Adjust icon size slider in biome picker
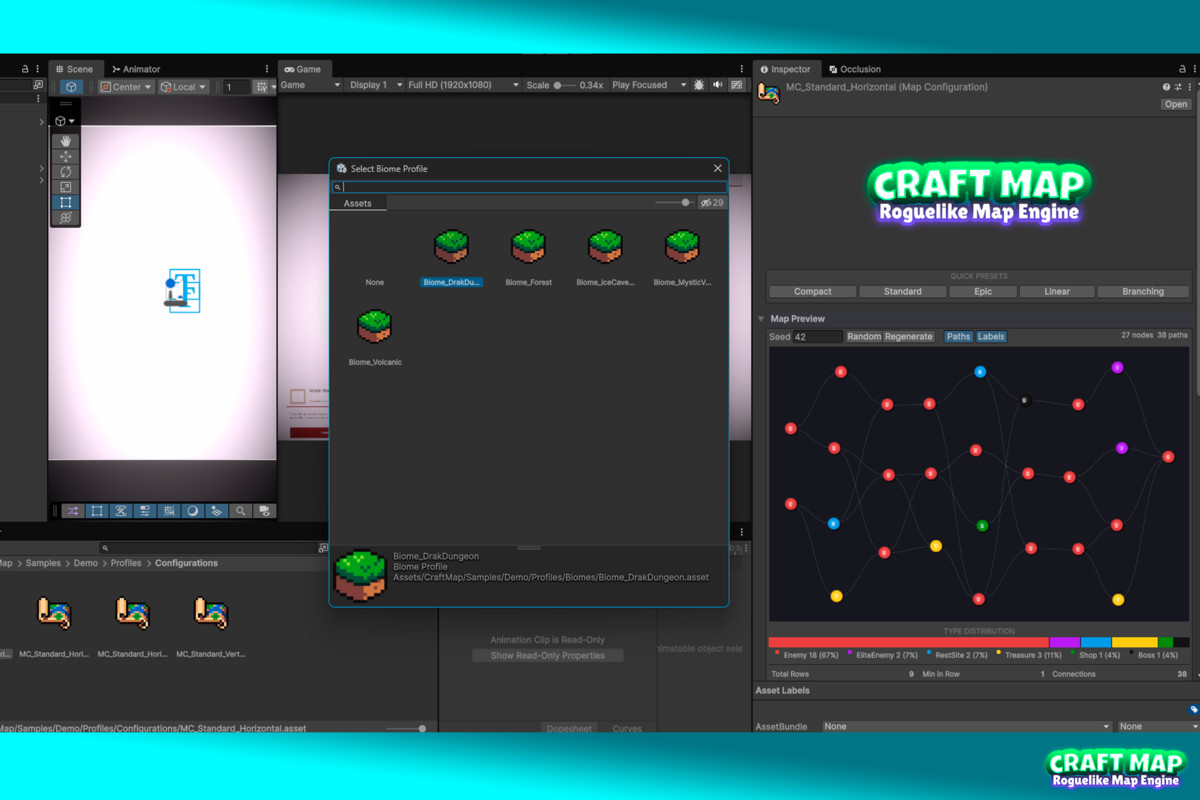This screenshot has width=1200, height=800. tap(674, 203)
